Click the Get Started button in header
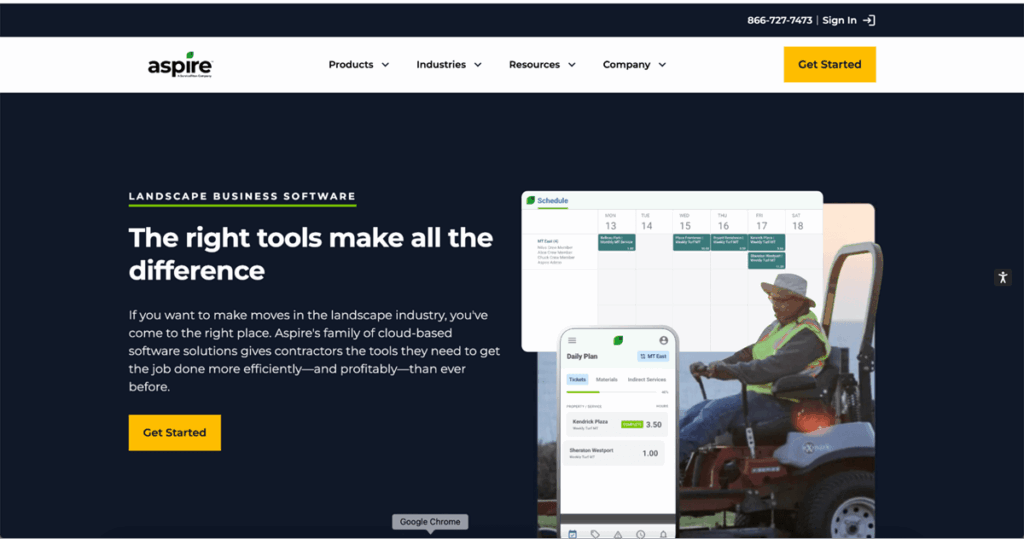The image size is (1024, 539). (x=829, y=65)
